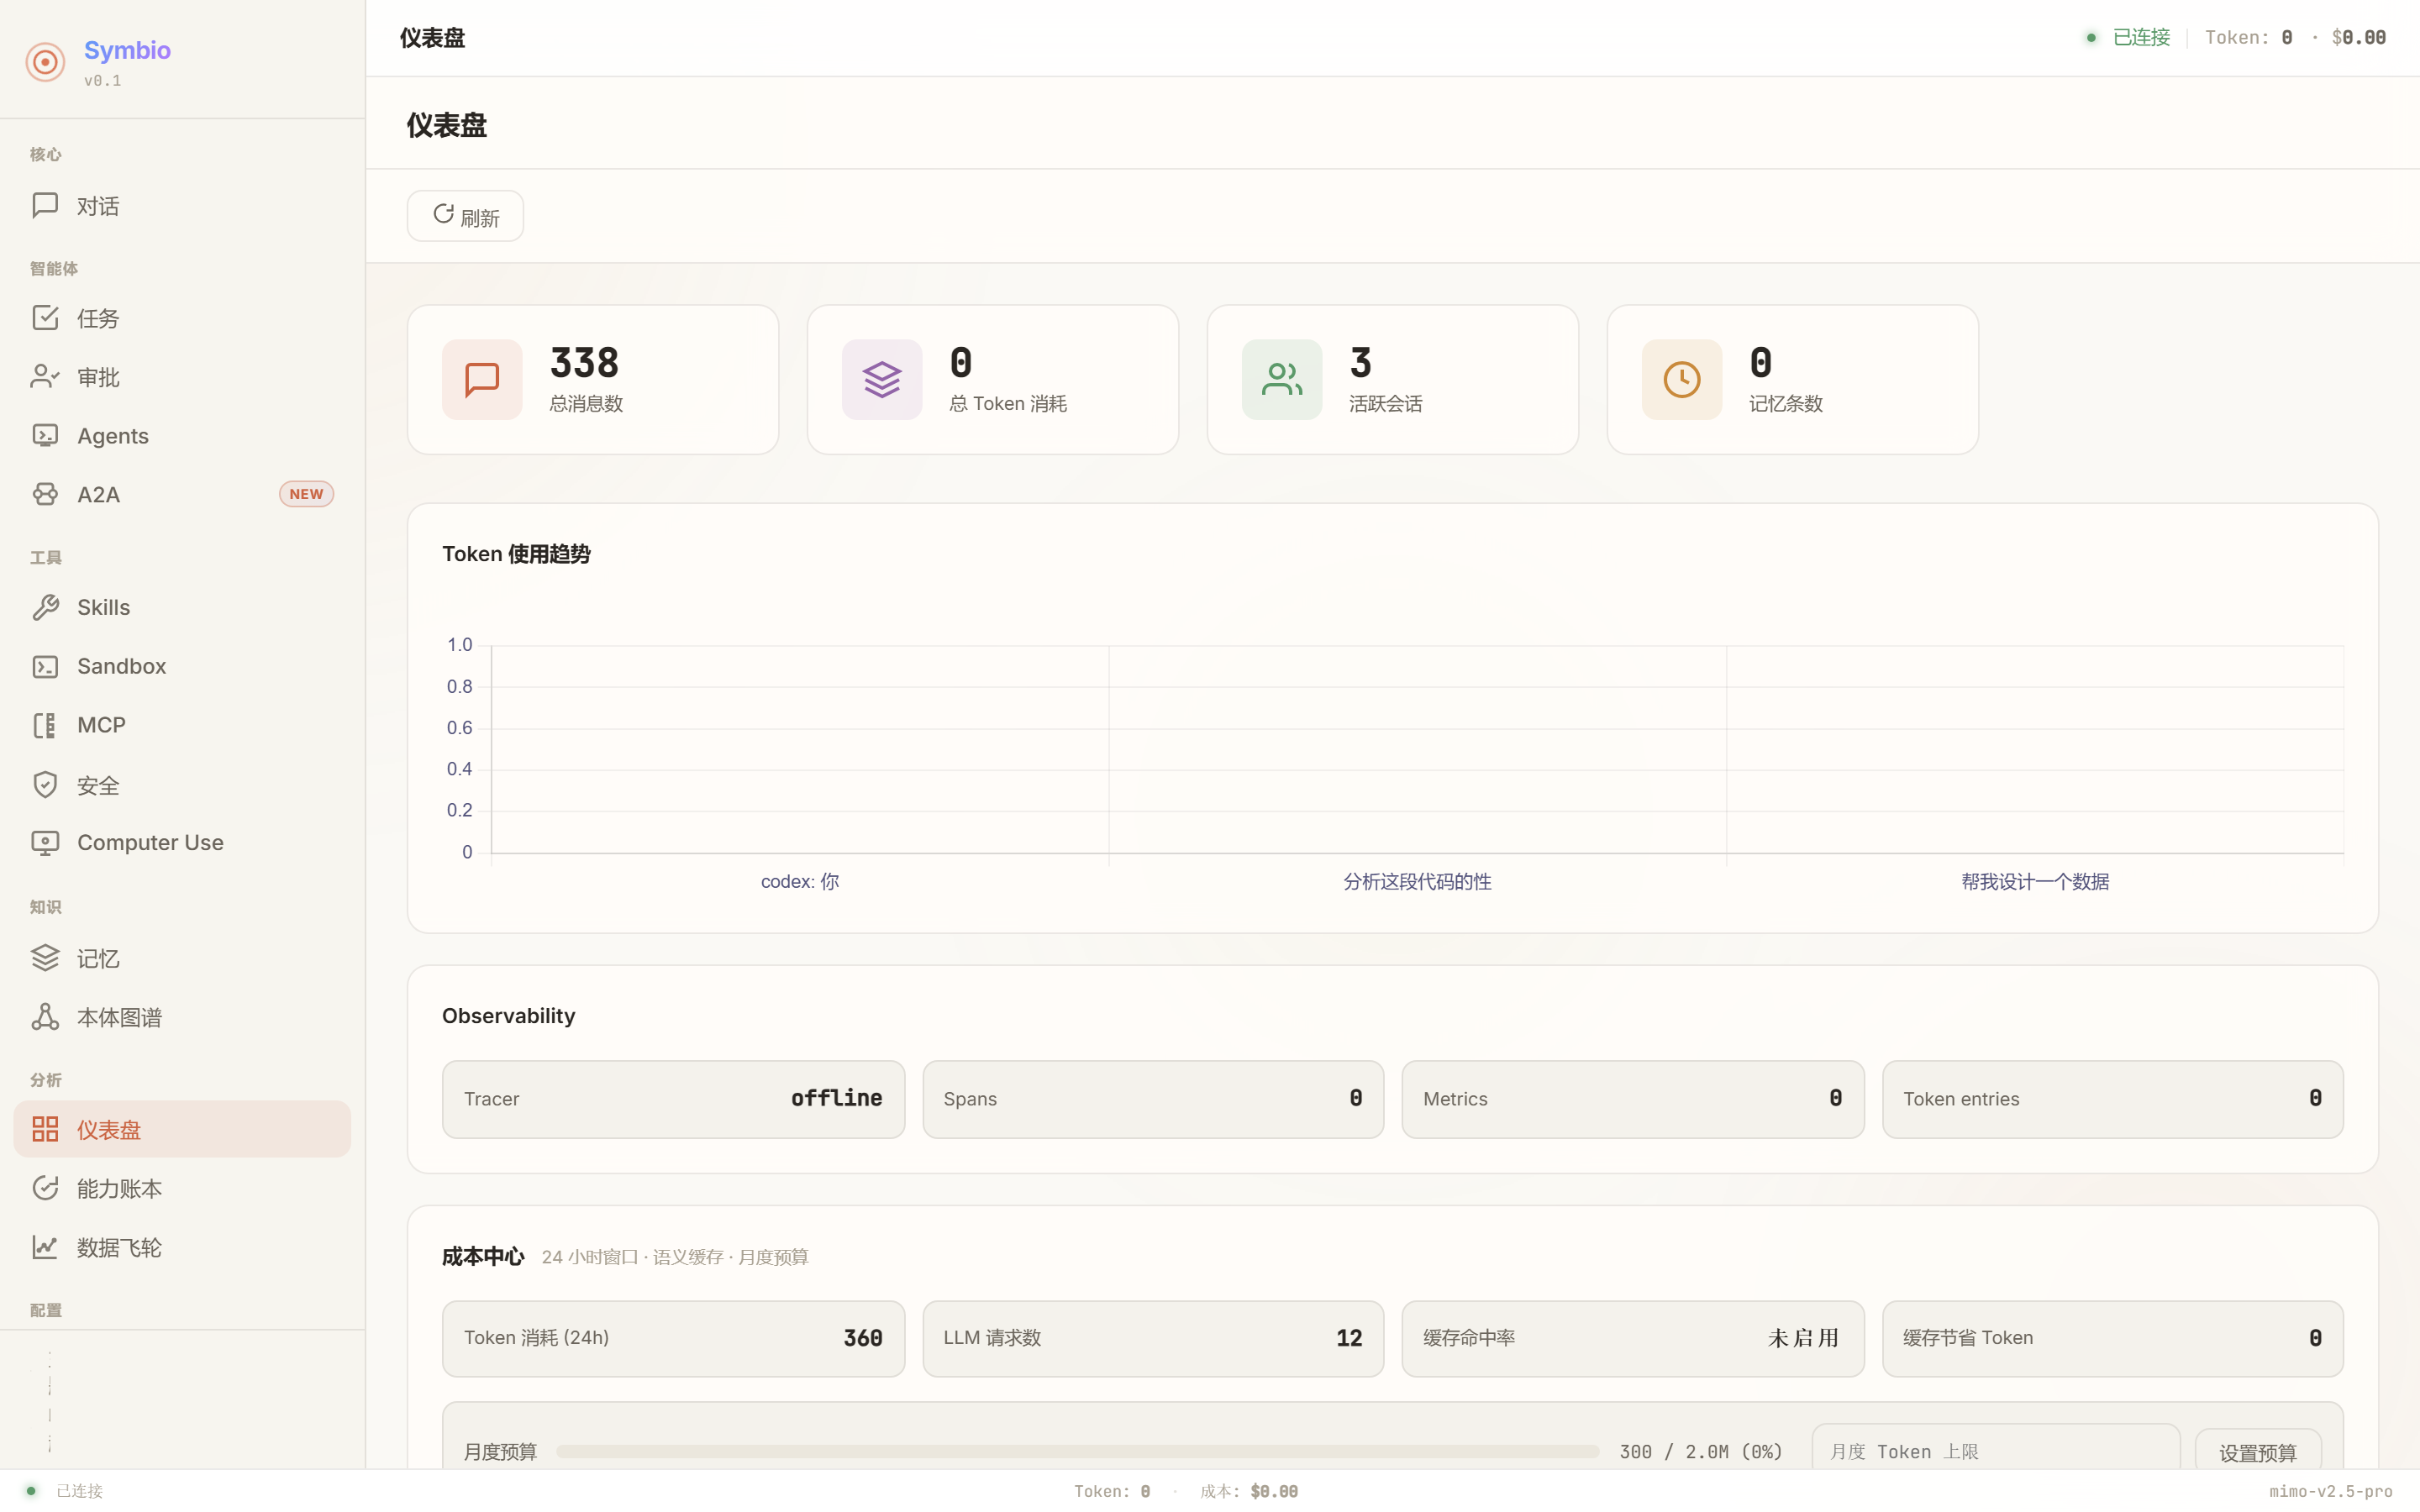Click the 成本中心 section title
Image resolution: width=2420 pixels, height=1512 pixels.
click(x=483, y=1256)
